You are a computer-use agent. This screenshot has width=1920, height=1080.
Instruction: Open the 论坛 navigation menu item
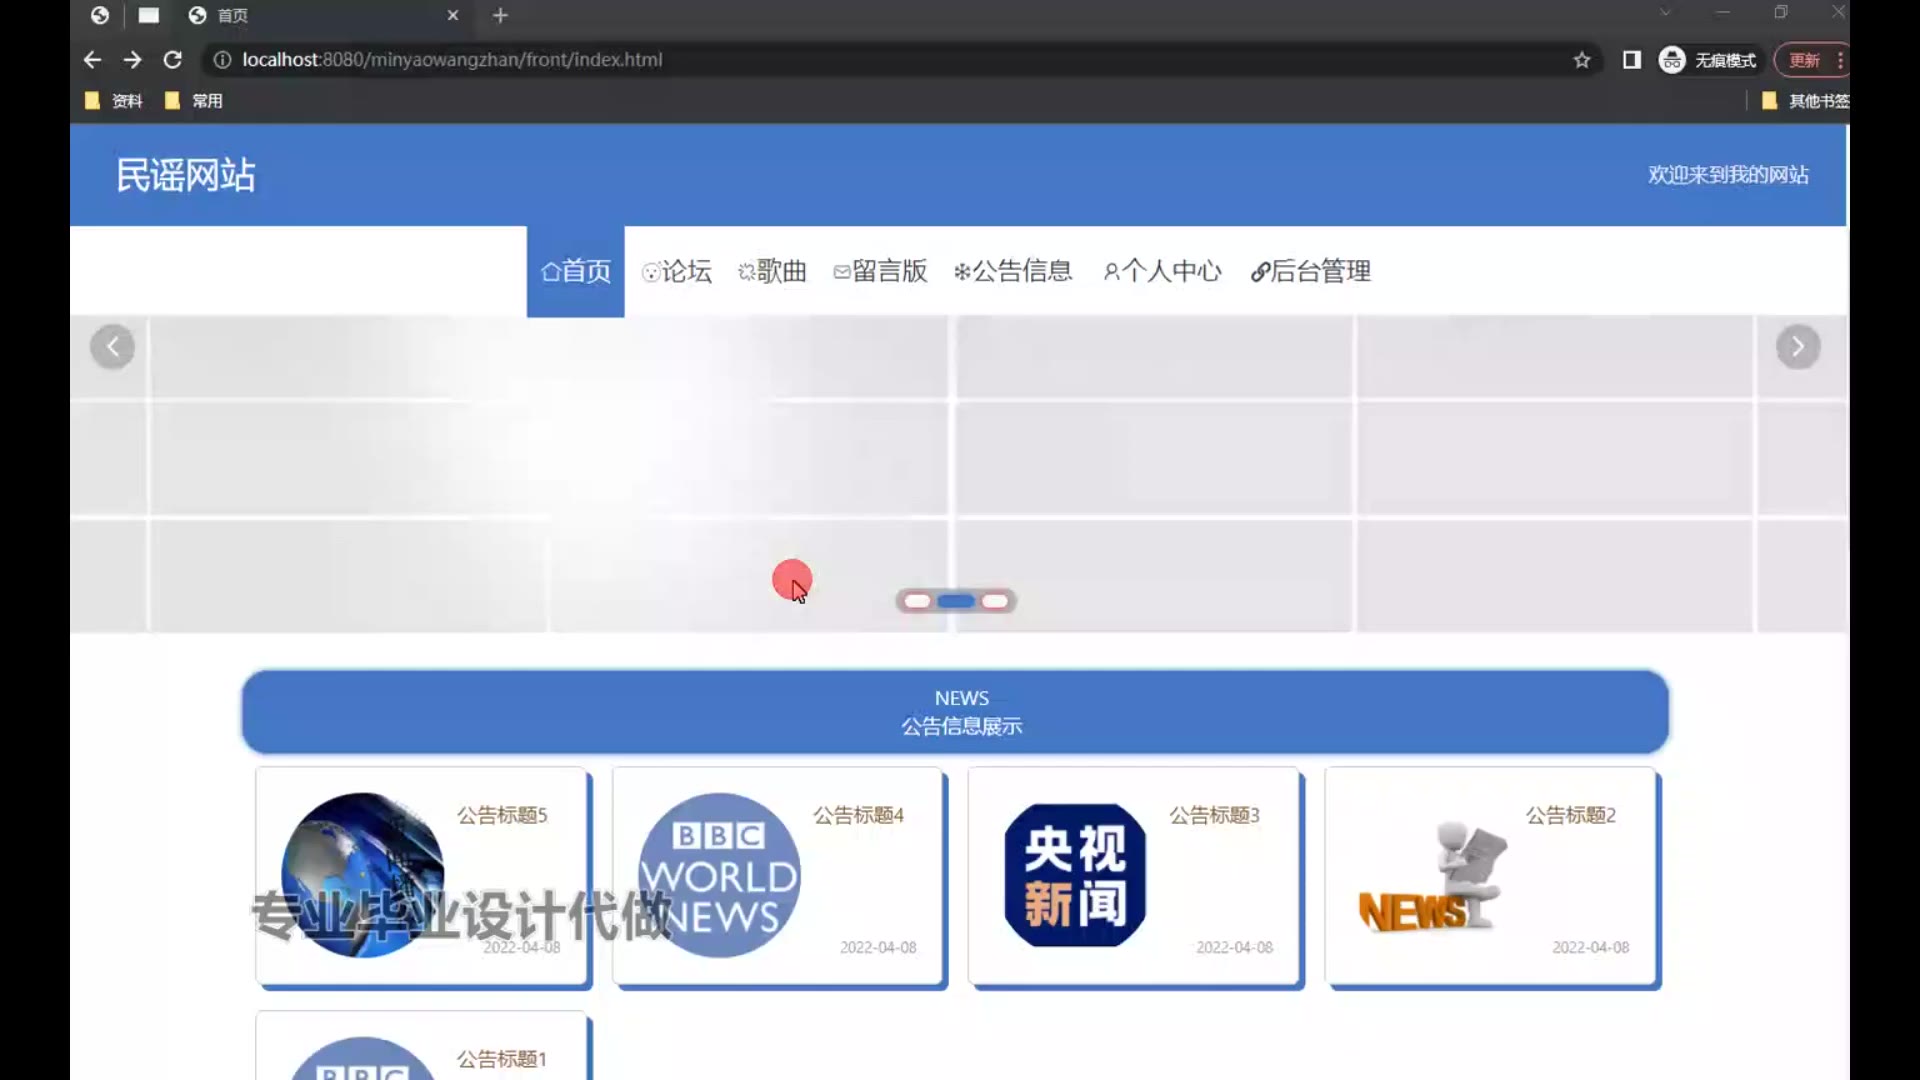tap(677, 271)
